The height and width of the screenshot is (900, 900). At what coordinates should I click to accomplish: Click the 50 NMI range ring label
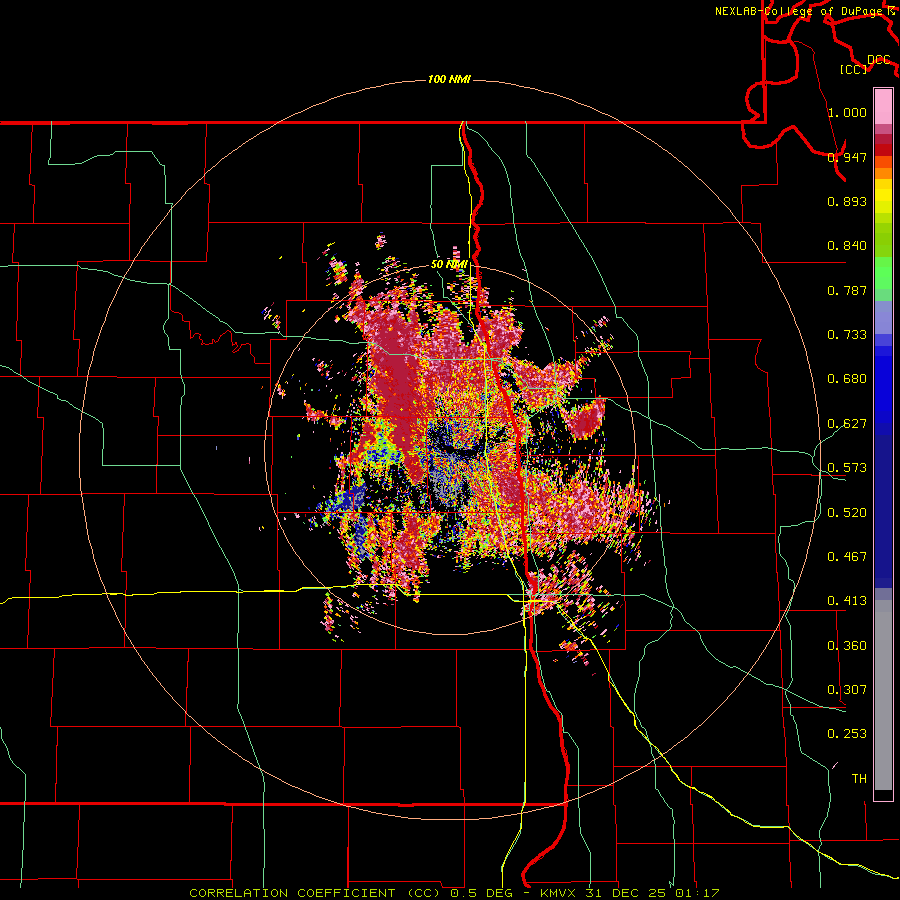449,264
